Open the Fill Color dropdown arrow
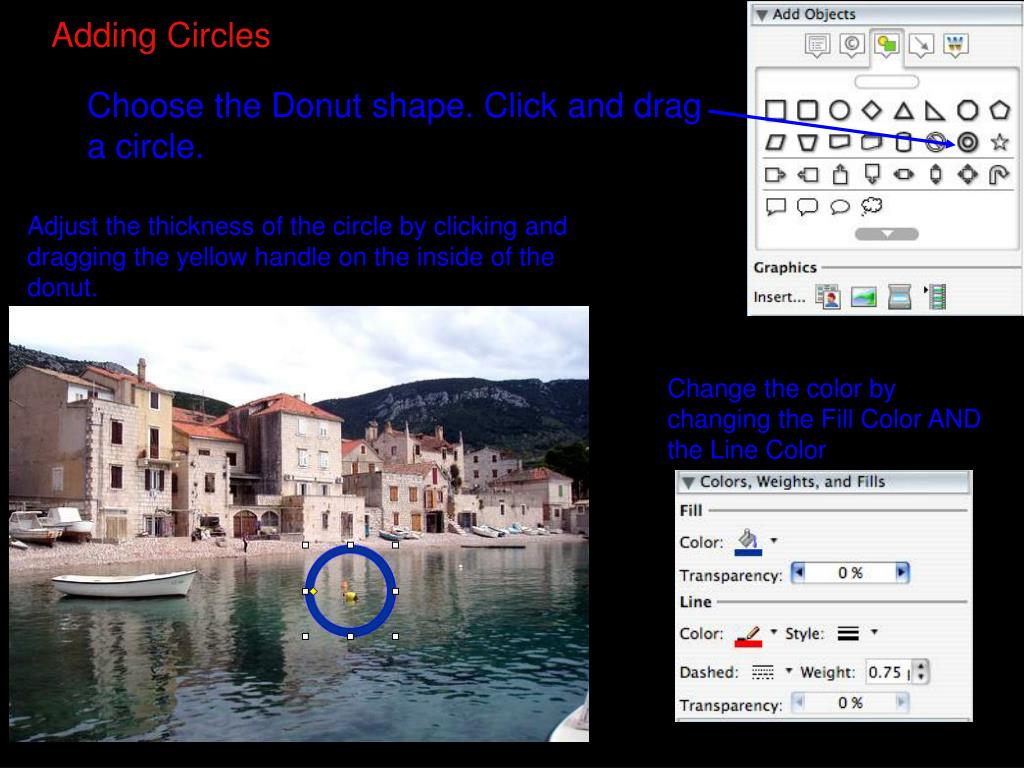This screenshot has width=1024, height=768. tap(774, 540)
